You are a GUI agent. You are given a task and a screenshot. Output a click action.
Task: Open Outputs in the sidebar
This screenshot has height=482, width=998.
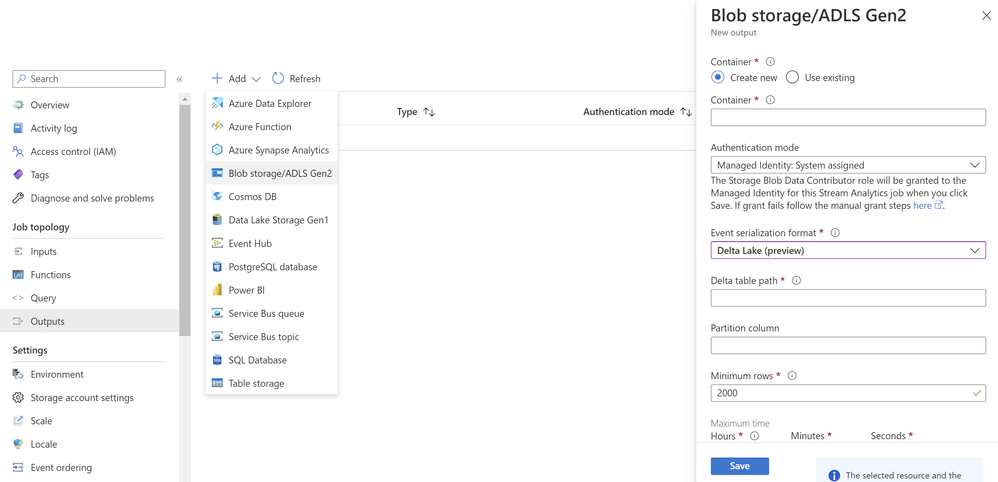90,322
